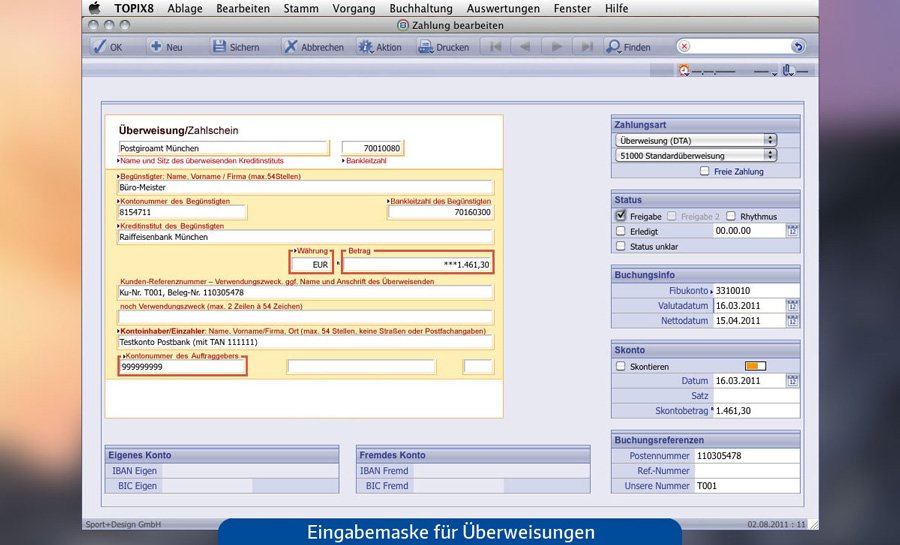This screenshot has width=900, height=545.
Task: Click the Ku-Nr. T001 reference field
Action: pos(305,292)
